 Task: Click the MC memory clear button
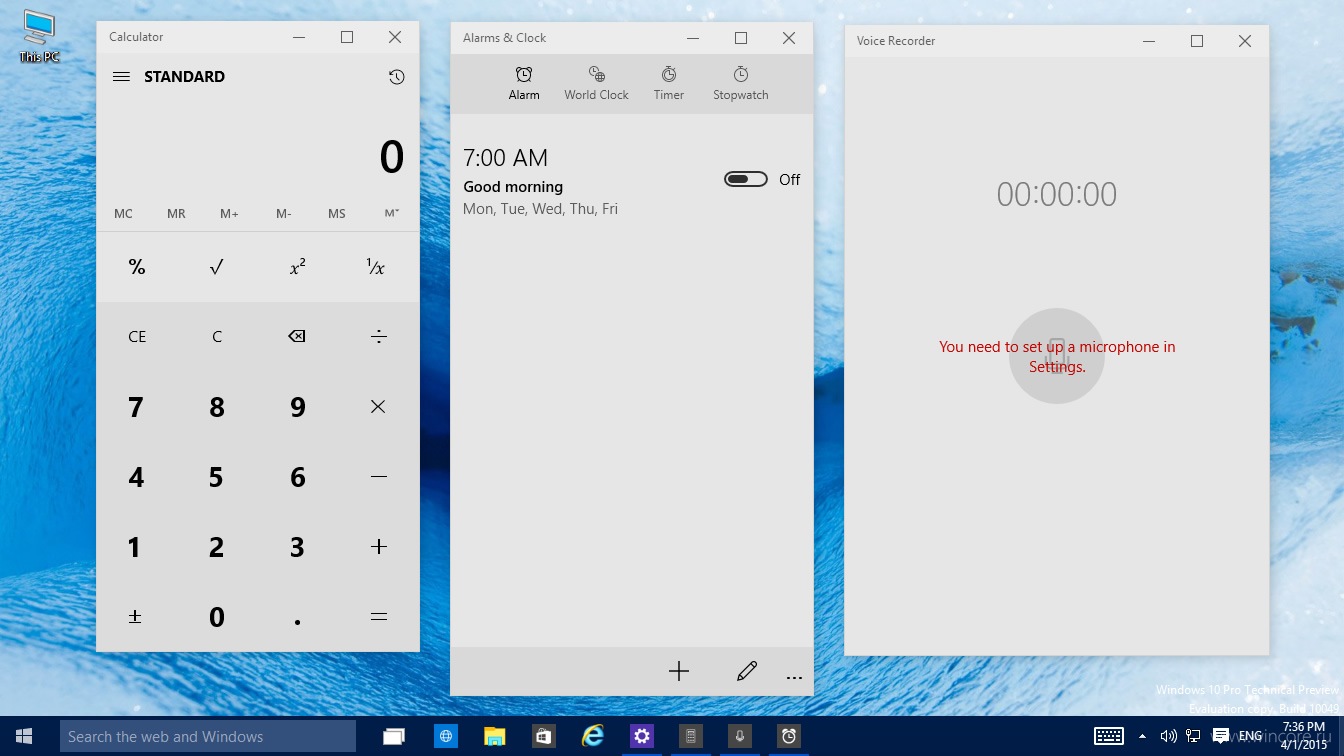coord(123,214)
